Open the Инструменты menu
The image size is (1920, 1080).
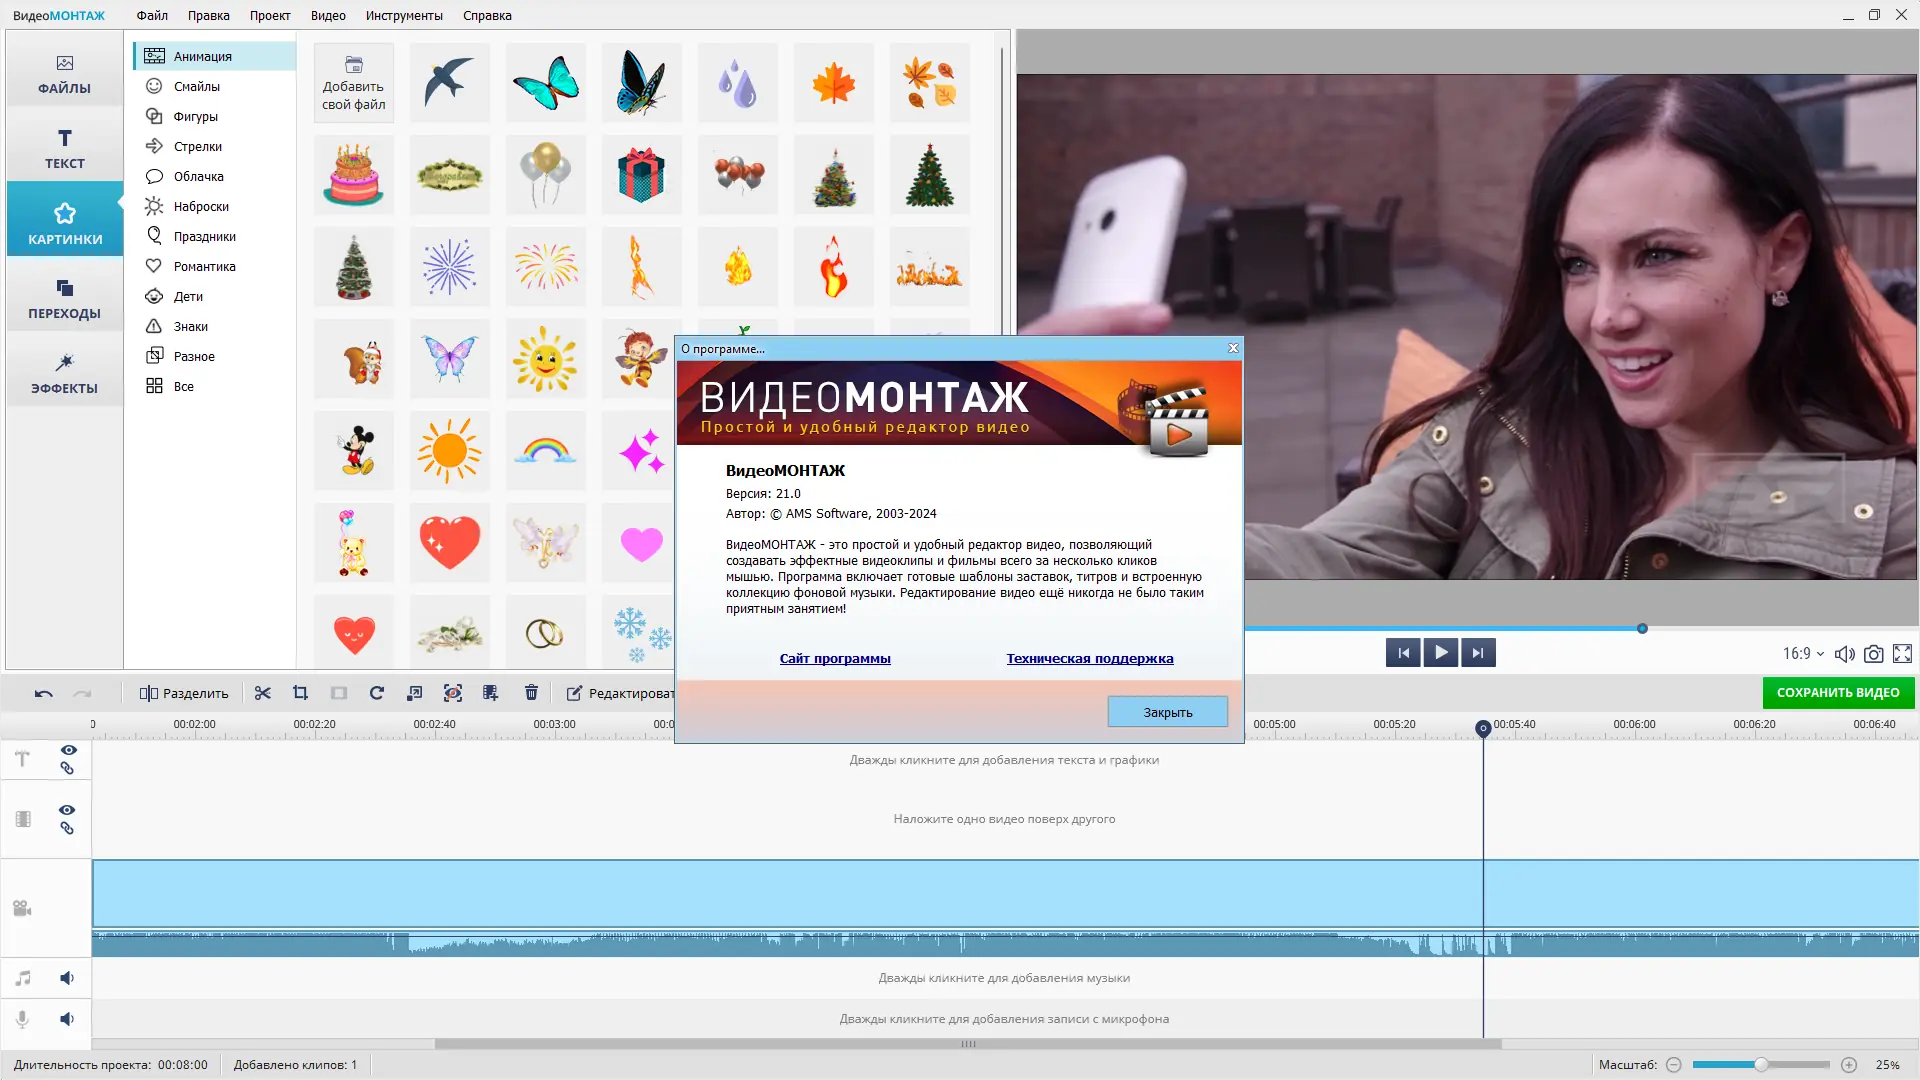(403, 15)
